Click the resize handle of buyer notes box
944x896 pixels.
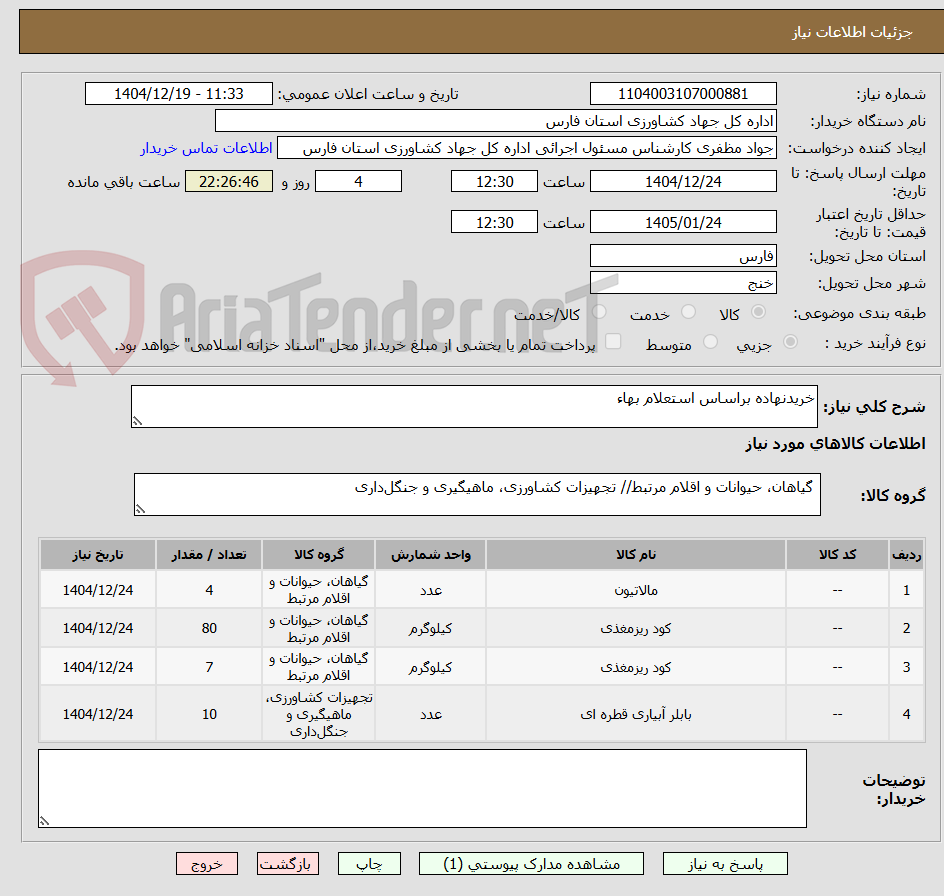click(x=44, y=821)
